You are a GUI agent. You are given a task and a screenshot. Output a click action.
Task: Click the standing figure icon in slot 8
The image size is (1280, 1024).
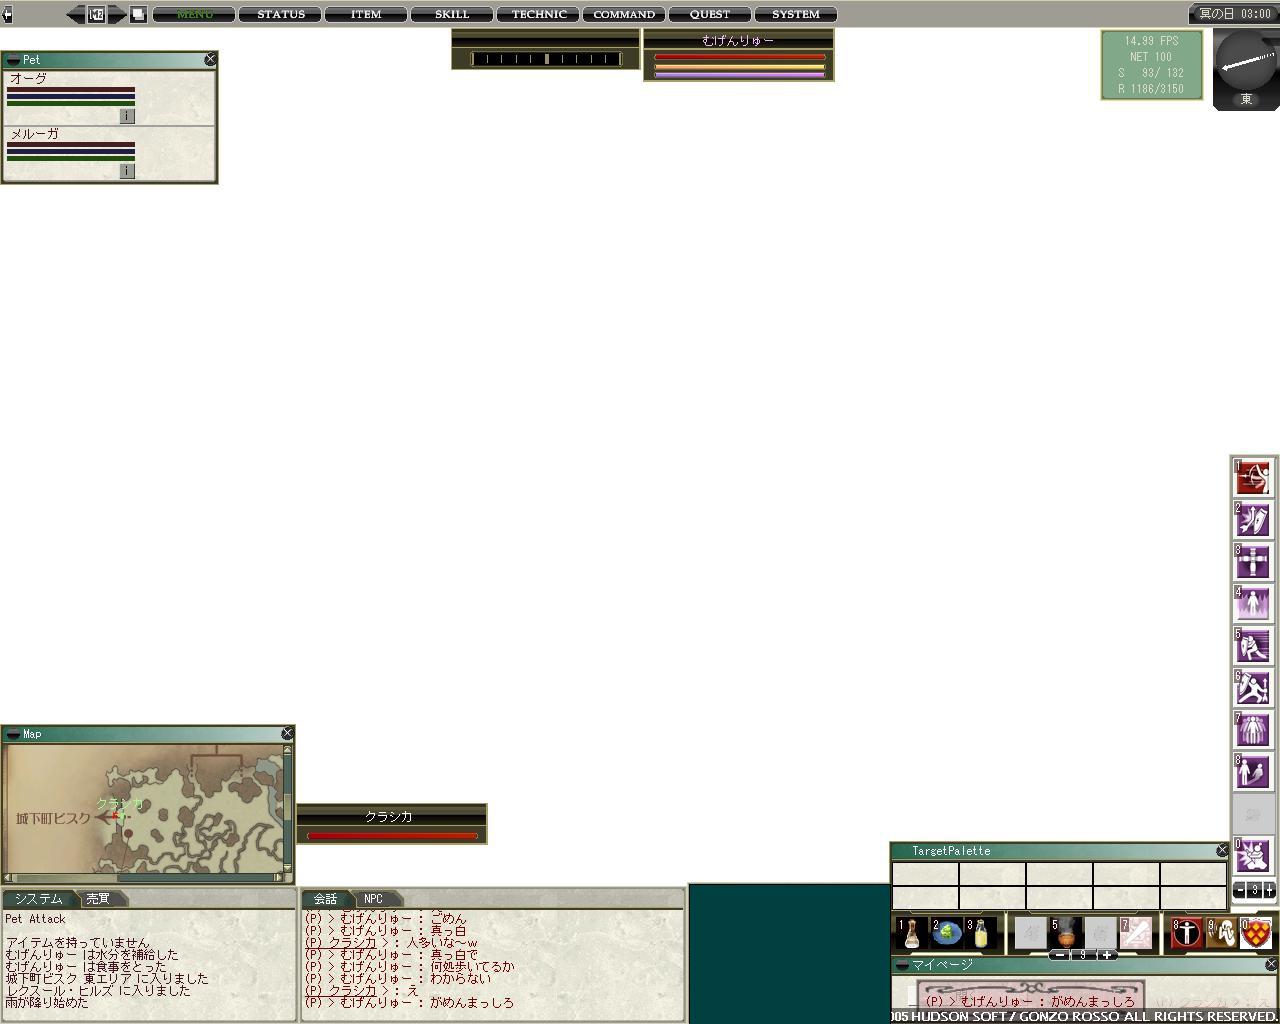click(1186, 934)
